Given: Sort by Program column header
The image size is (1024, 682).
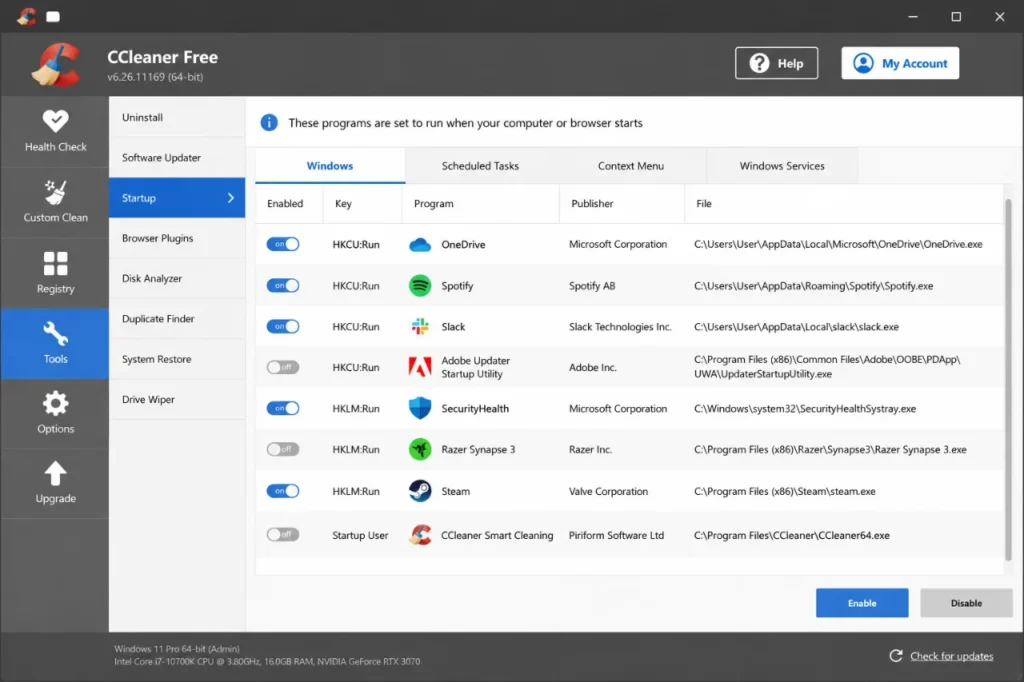Looking at the screenshot, I should [481, 204].
